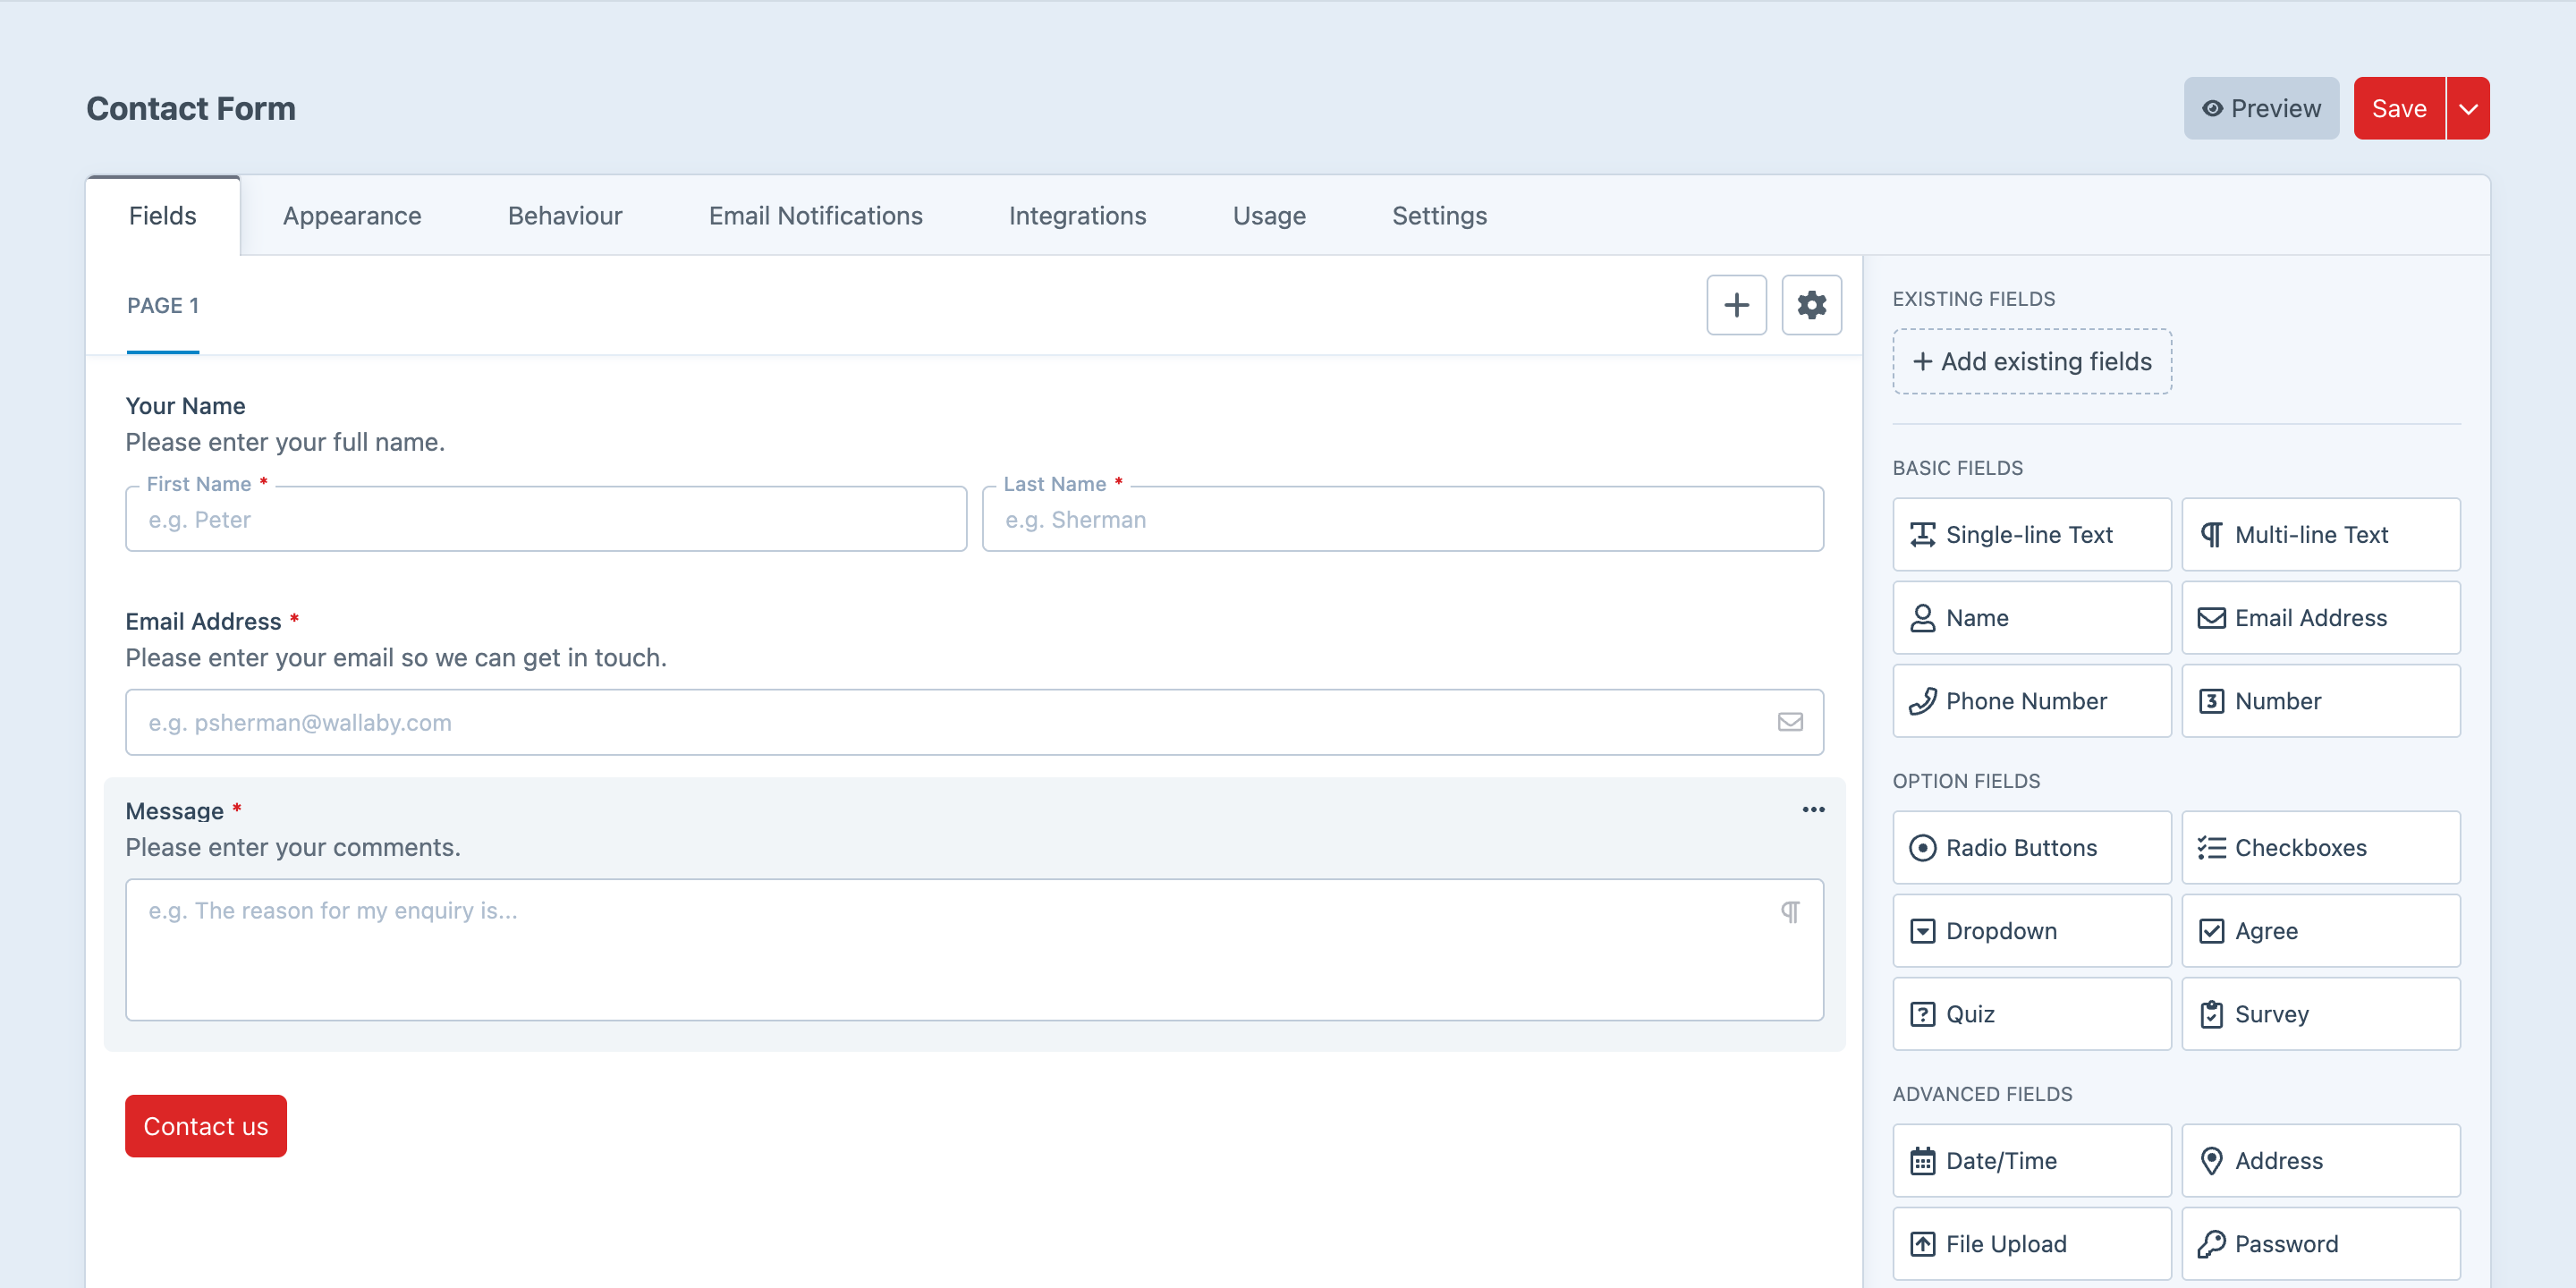Focus the First Name input
Screen dimensions: 2576x1288
546,519
